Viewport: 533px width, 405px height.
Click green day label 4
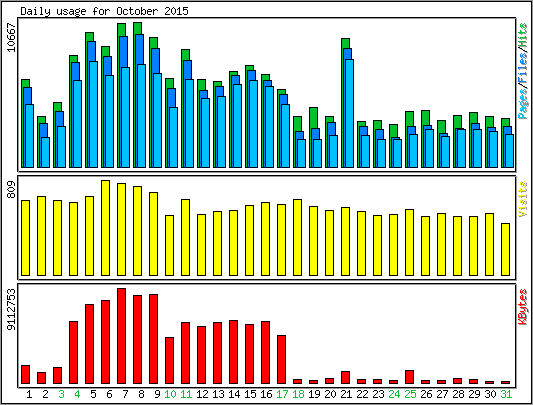click(x=77, y=394)
